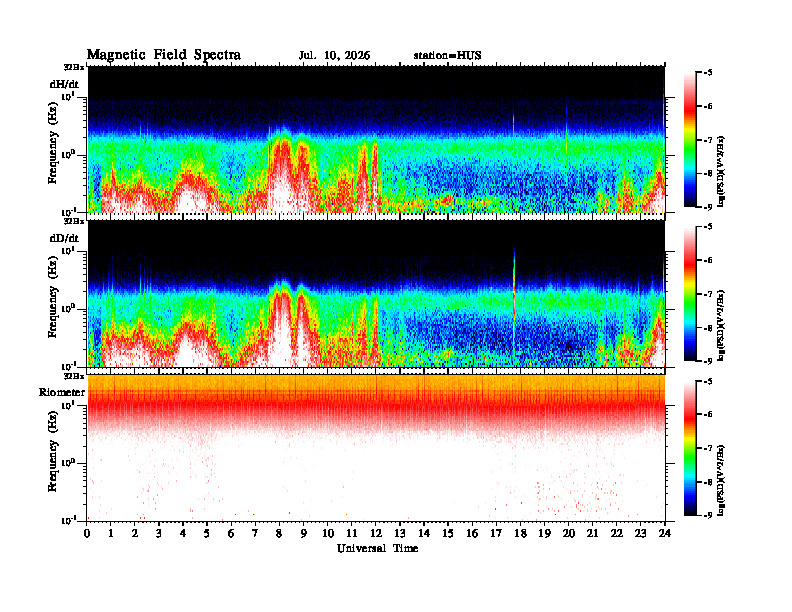792x612 pixels.
Task: Click the "dD/dt" panel label
Action: point(64,238)
